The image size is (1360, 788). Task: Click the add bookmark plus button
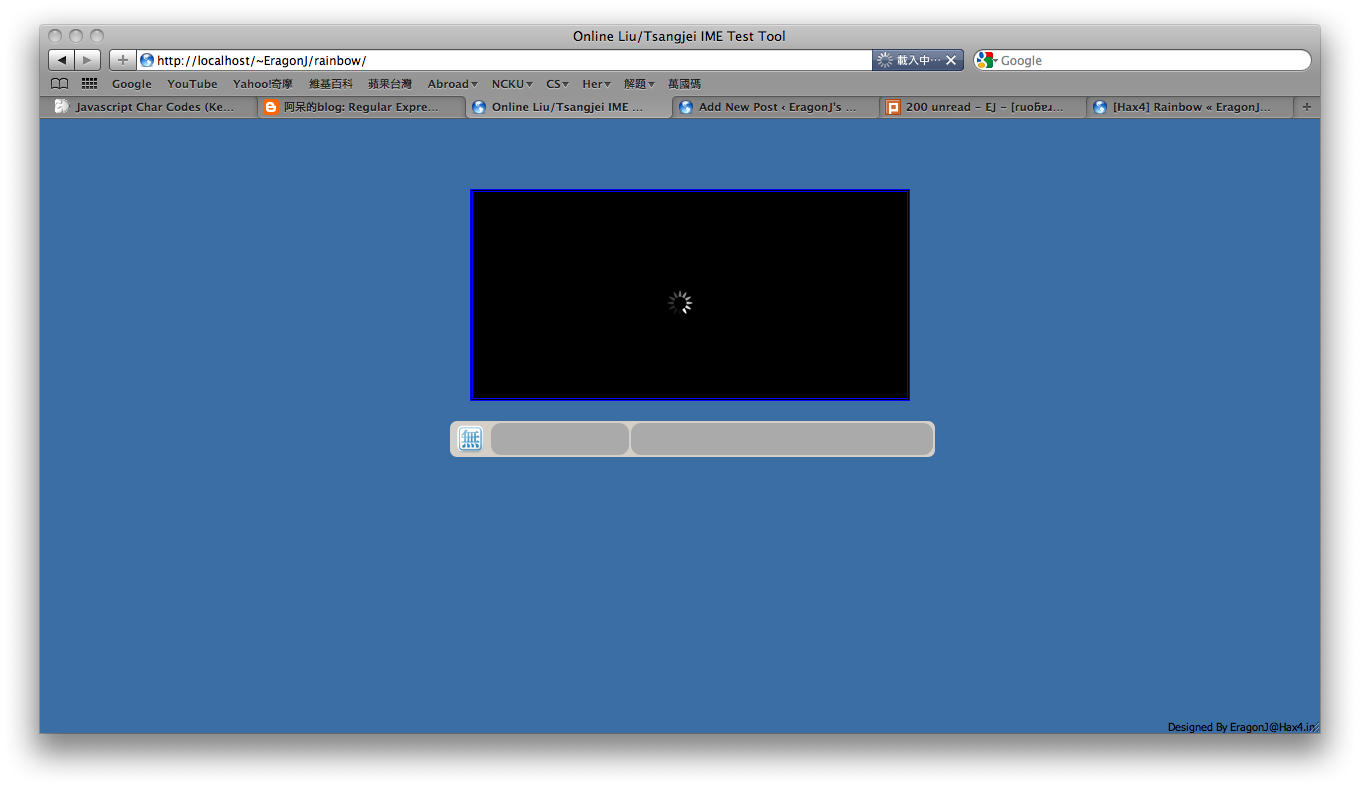(x=122, y=60)
